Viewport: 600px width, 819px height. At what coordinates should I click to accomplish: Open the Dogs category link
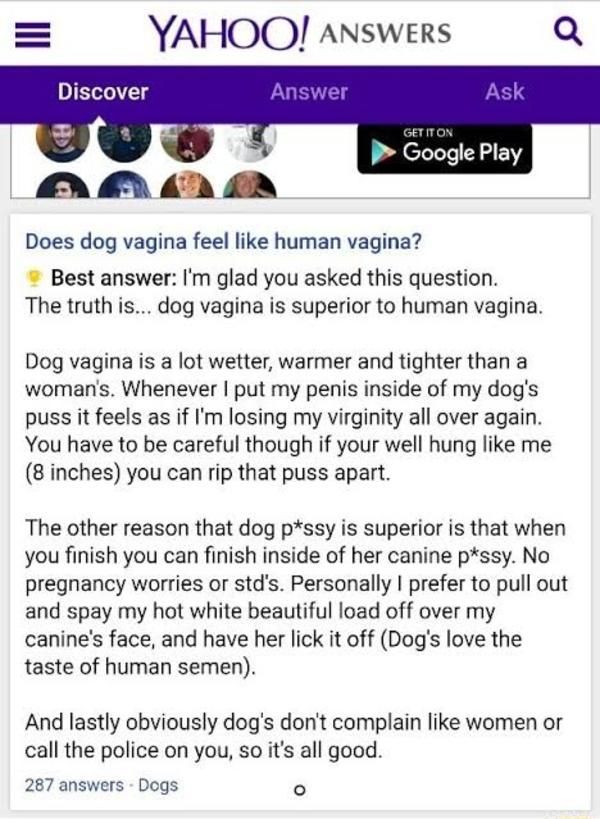click(x=158, y=786)
